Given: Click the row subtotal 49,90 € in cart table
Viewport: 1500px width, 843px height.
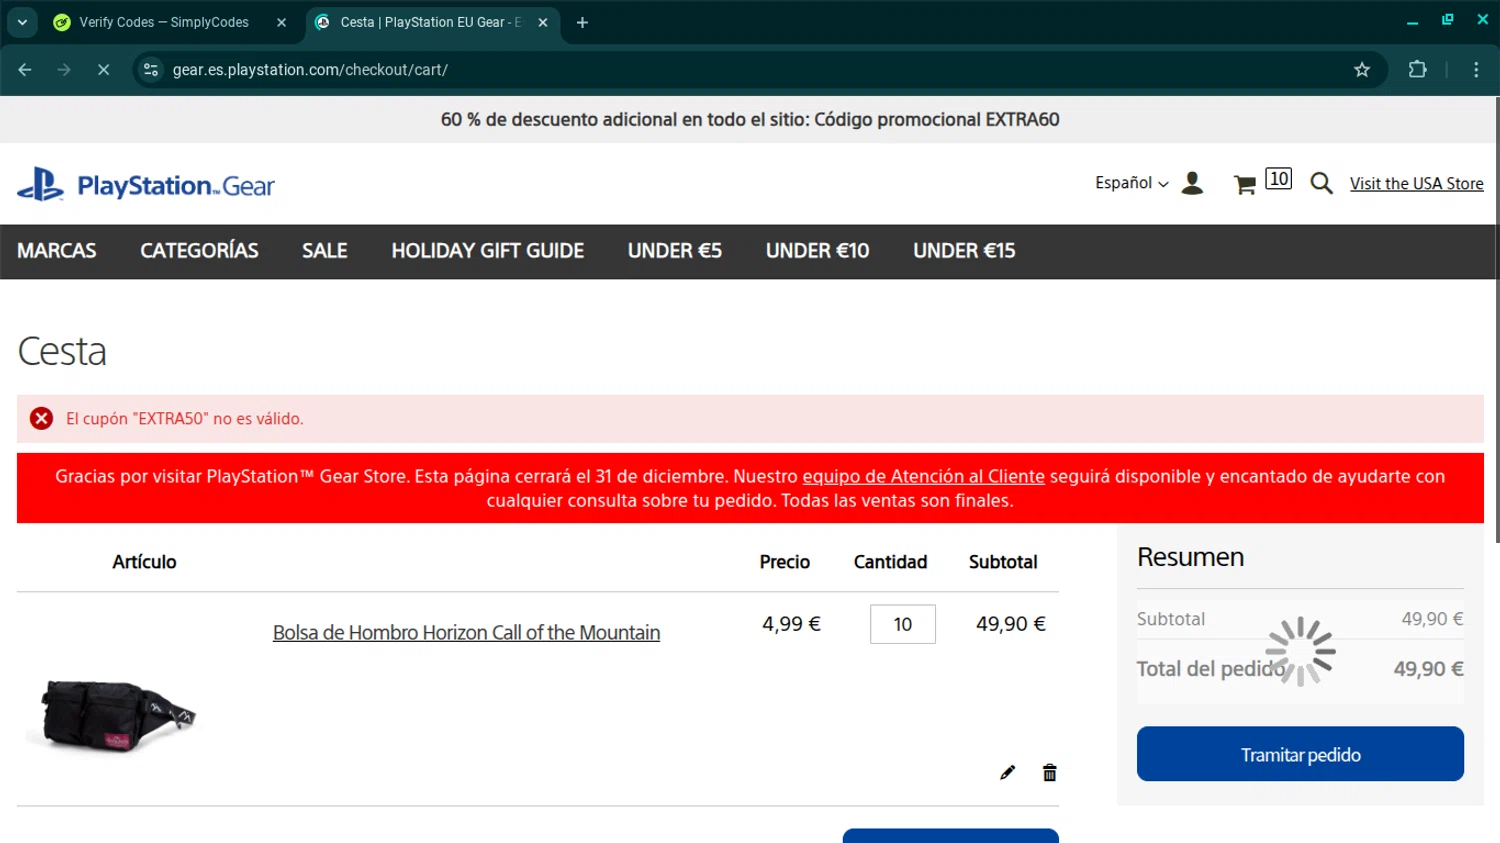Looking at the screenshot, I should [x=1011, y=624].
